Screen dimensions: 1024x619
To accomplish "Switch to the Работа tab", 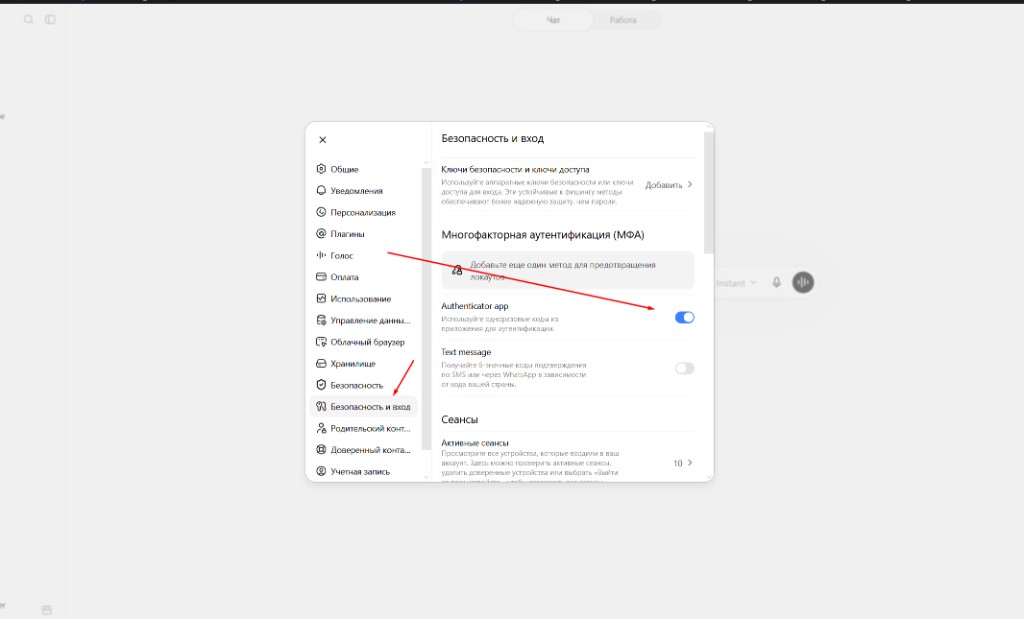I will 623,20.
